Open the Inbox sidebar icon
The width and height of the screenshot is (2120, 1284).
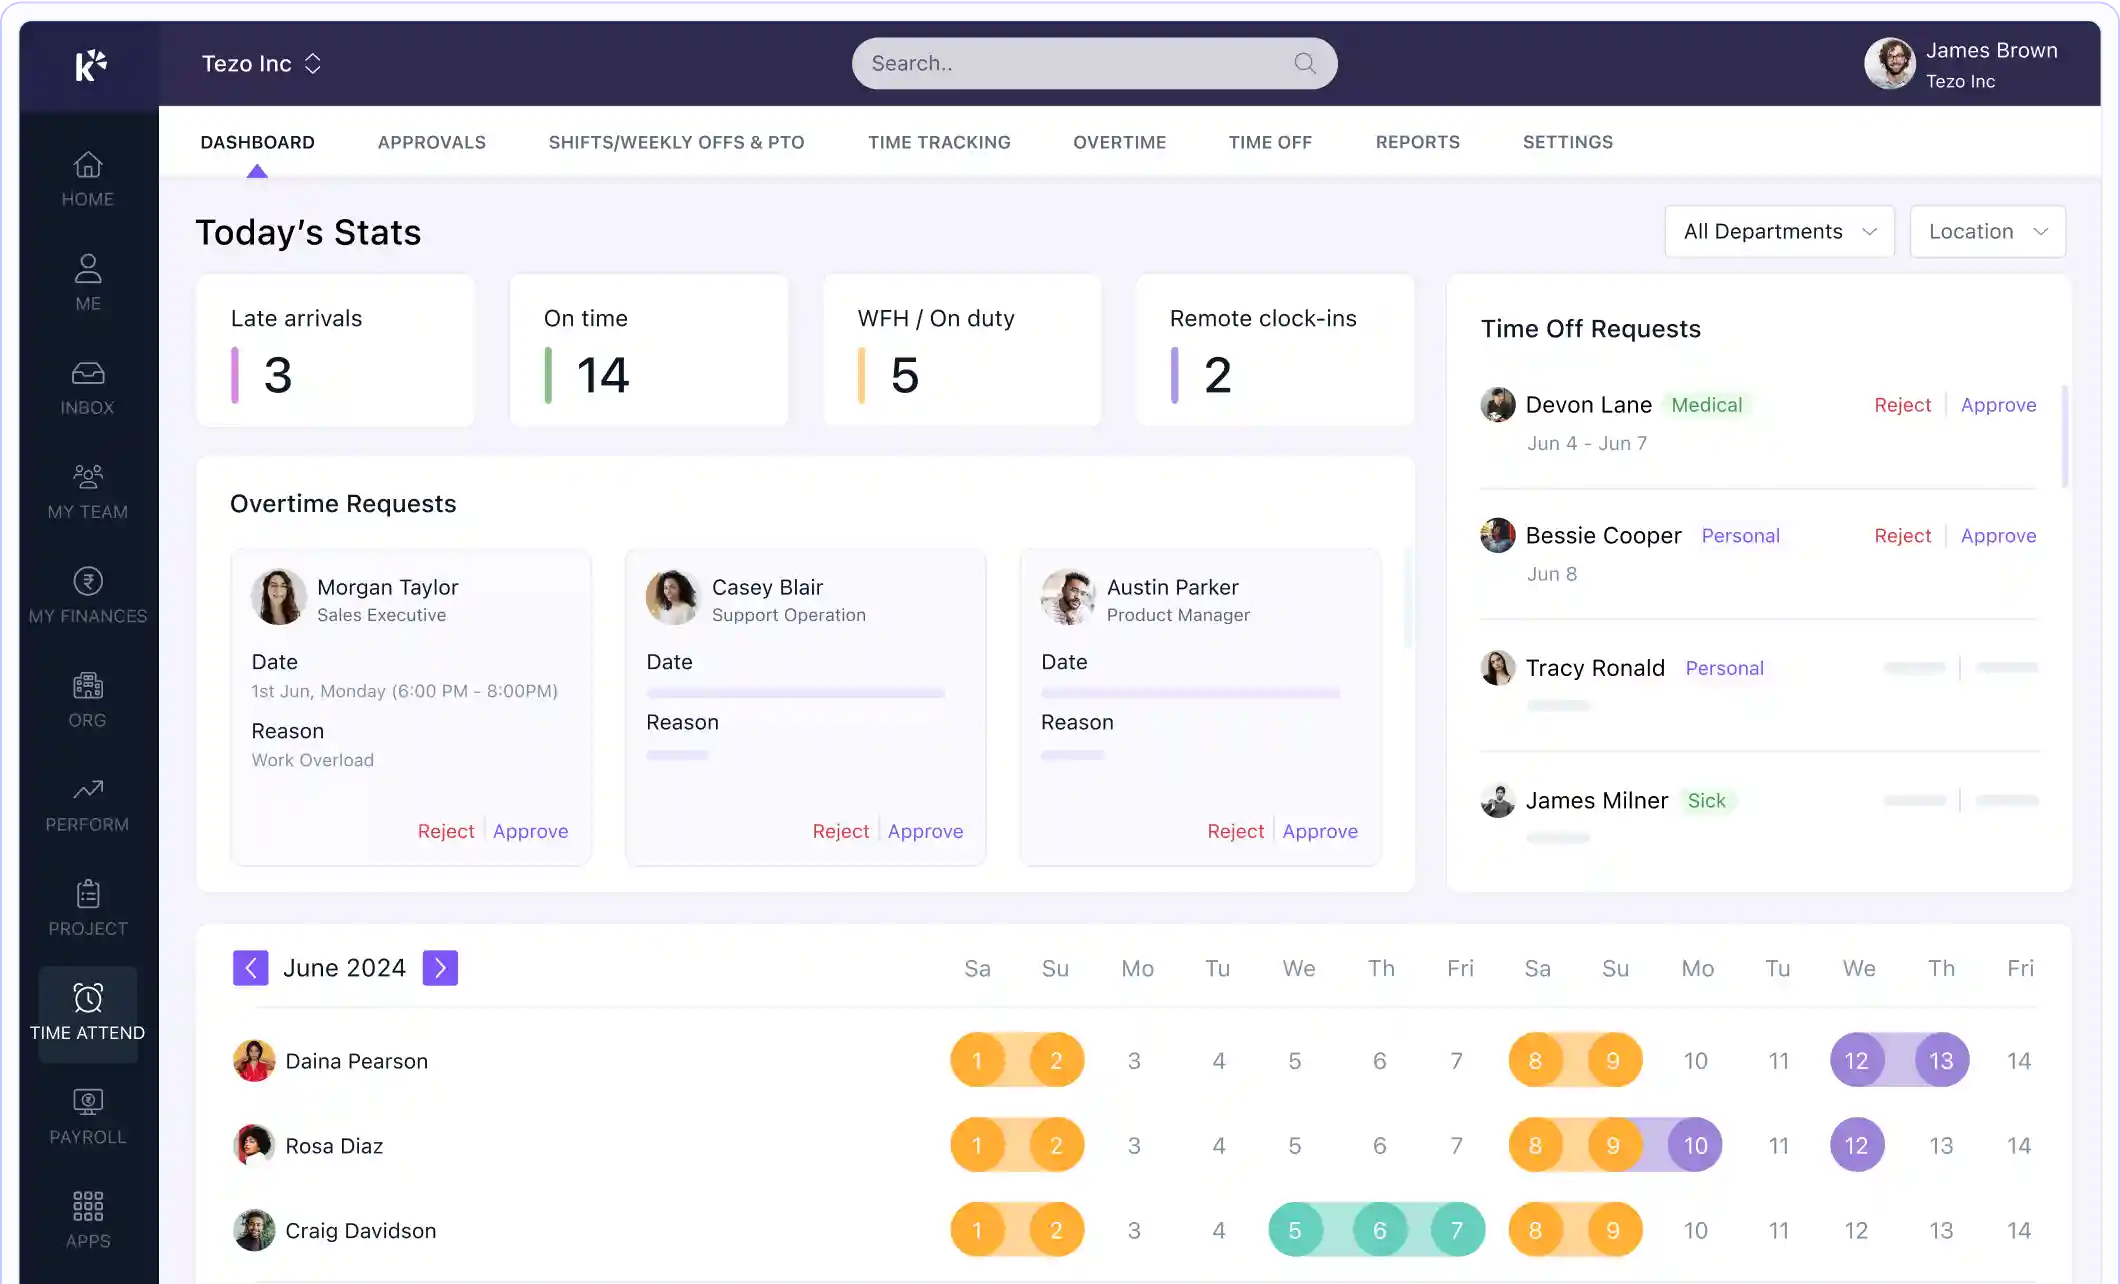[x=88, y=374]
